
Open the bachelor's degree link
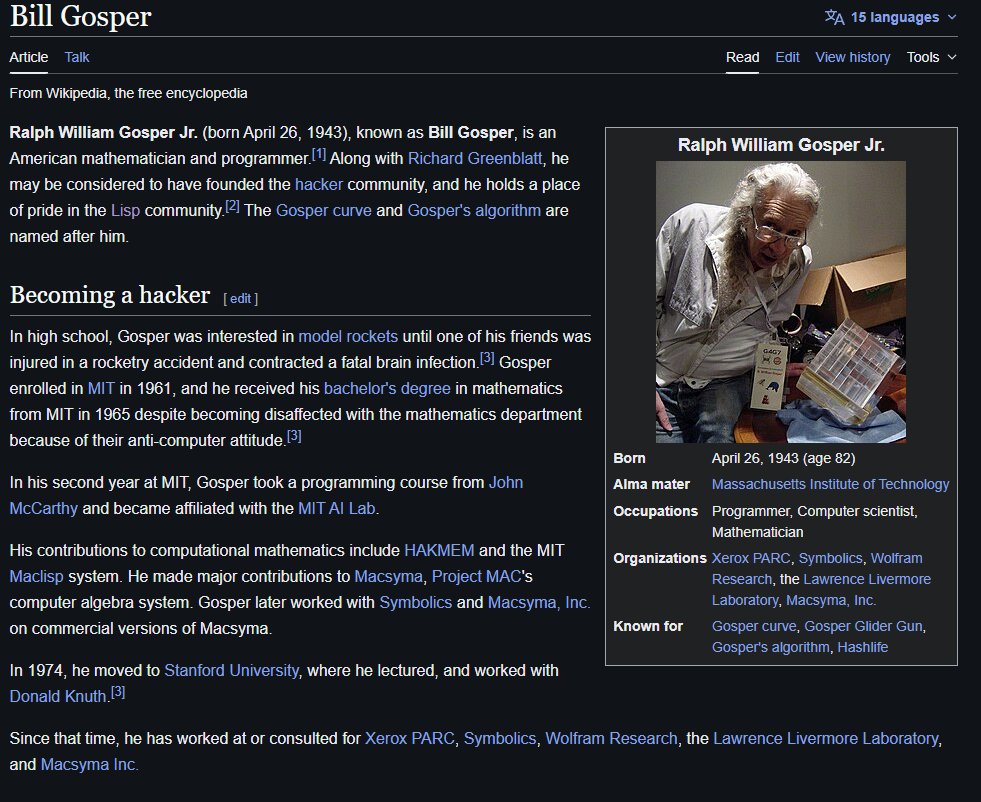387,388
